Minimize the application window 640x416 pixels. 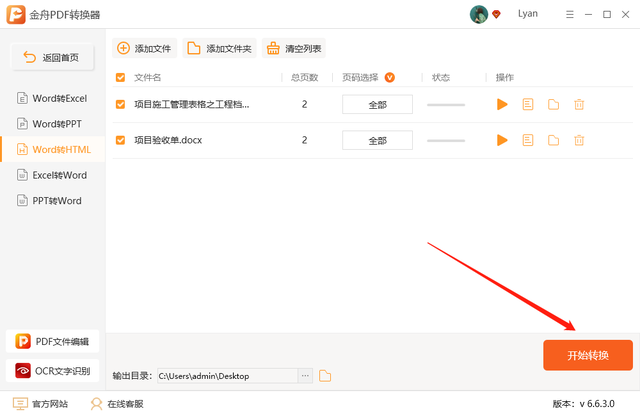click(588, 15)
